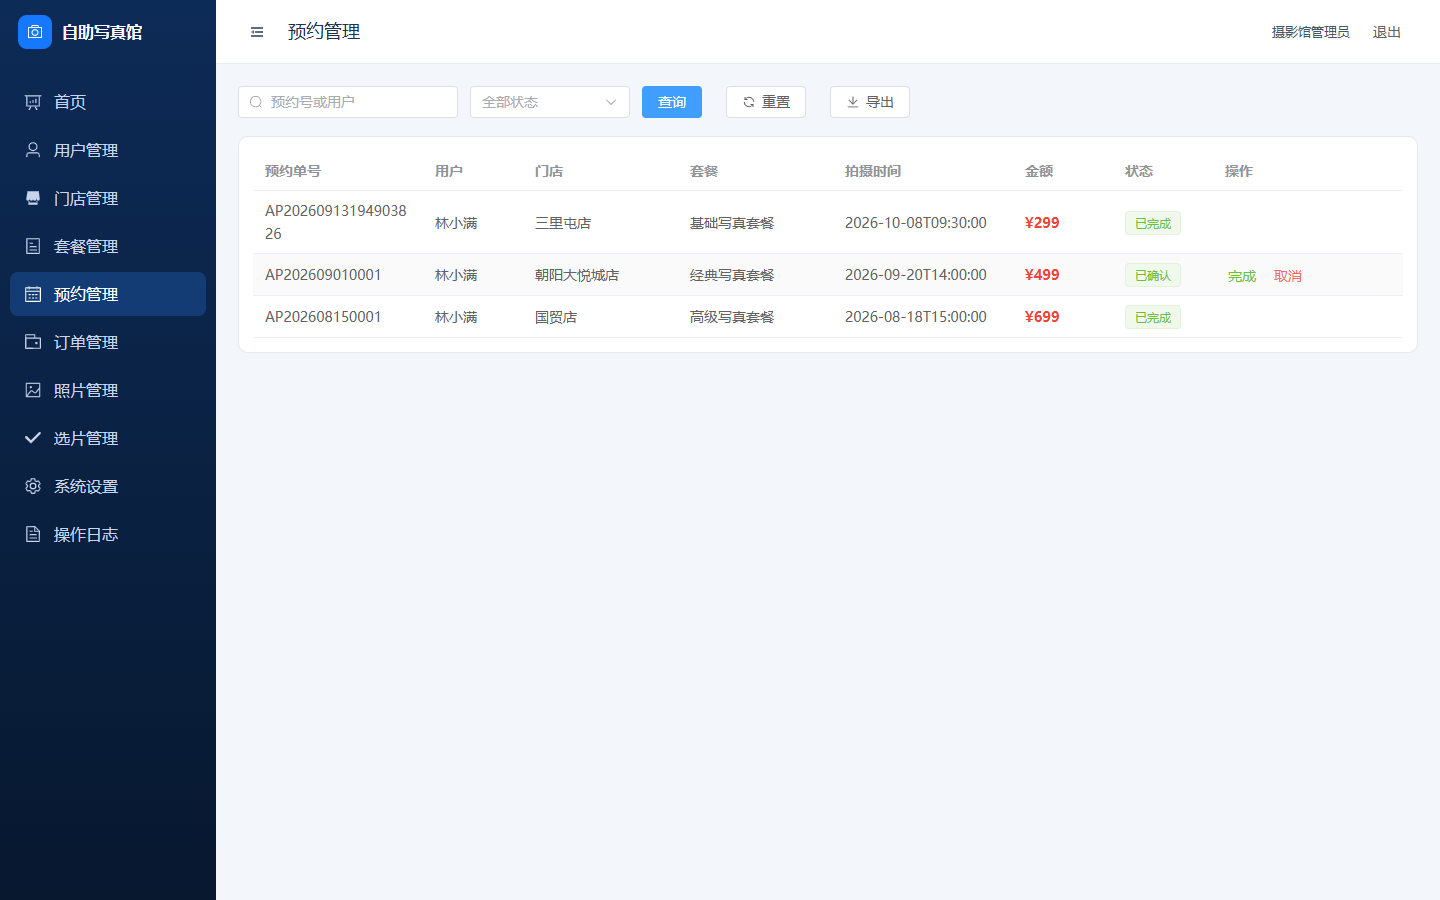Click 退出 to log out
Viewport: 1440px width, 900px height.
coord(1387,32)
